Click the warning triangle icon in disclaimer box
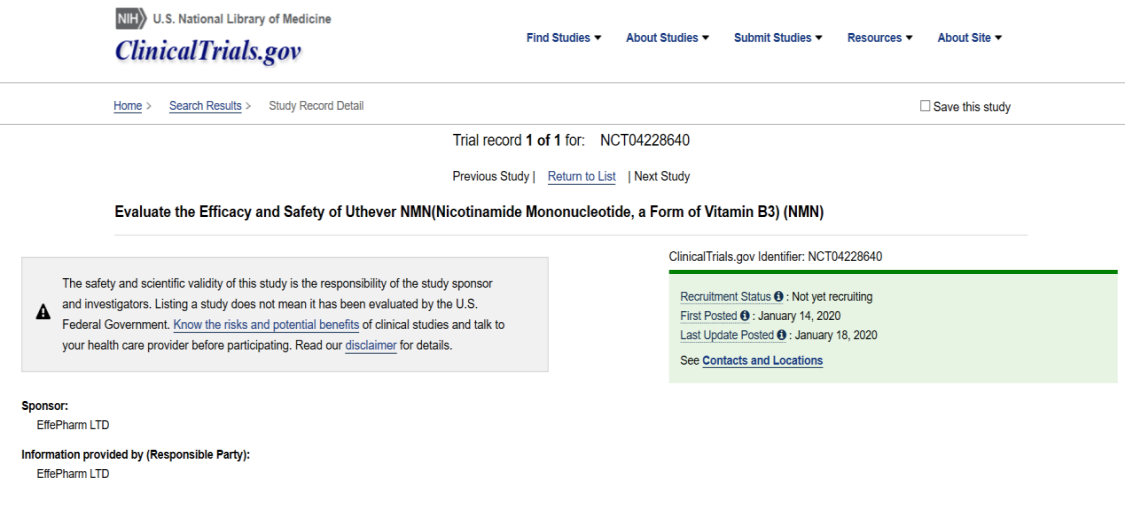This screenshot has height=515, width=1125. (43, 312)
